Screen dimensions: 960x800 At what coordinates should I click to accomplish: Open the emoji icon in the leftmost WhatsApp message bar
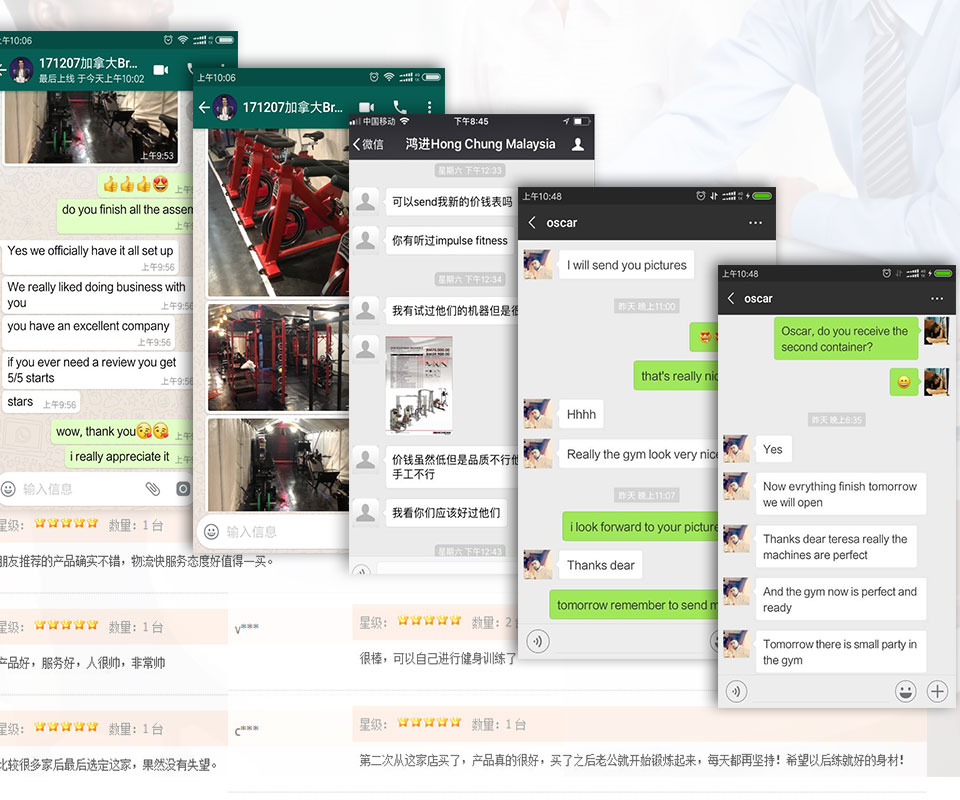(9, 489)
